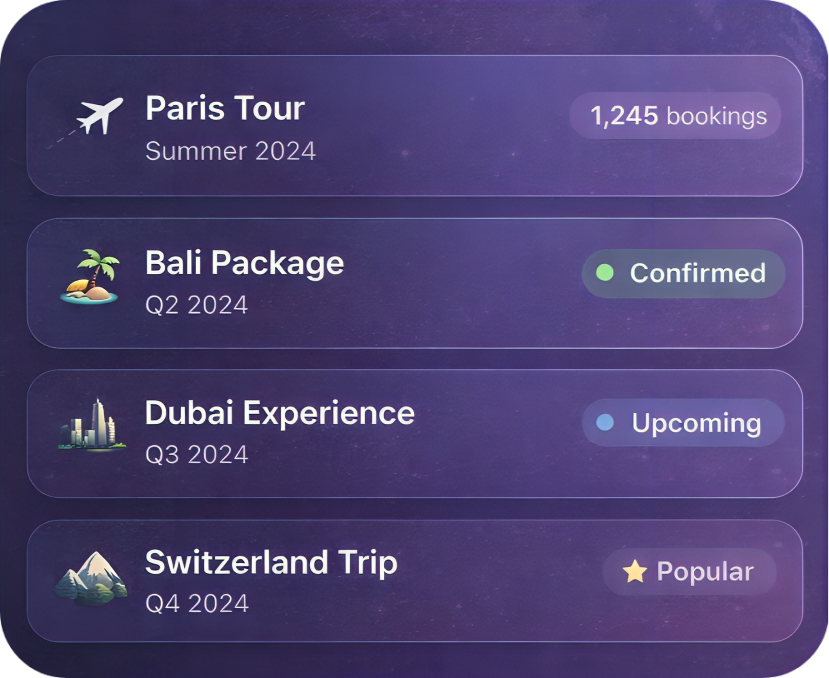Open the Switzerland Trip title
This screenshot has width=829, height=678.
[x=271, y=562]
